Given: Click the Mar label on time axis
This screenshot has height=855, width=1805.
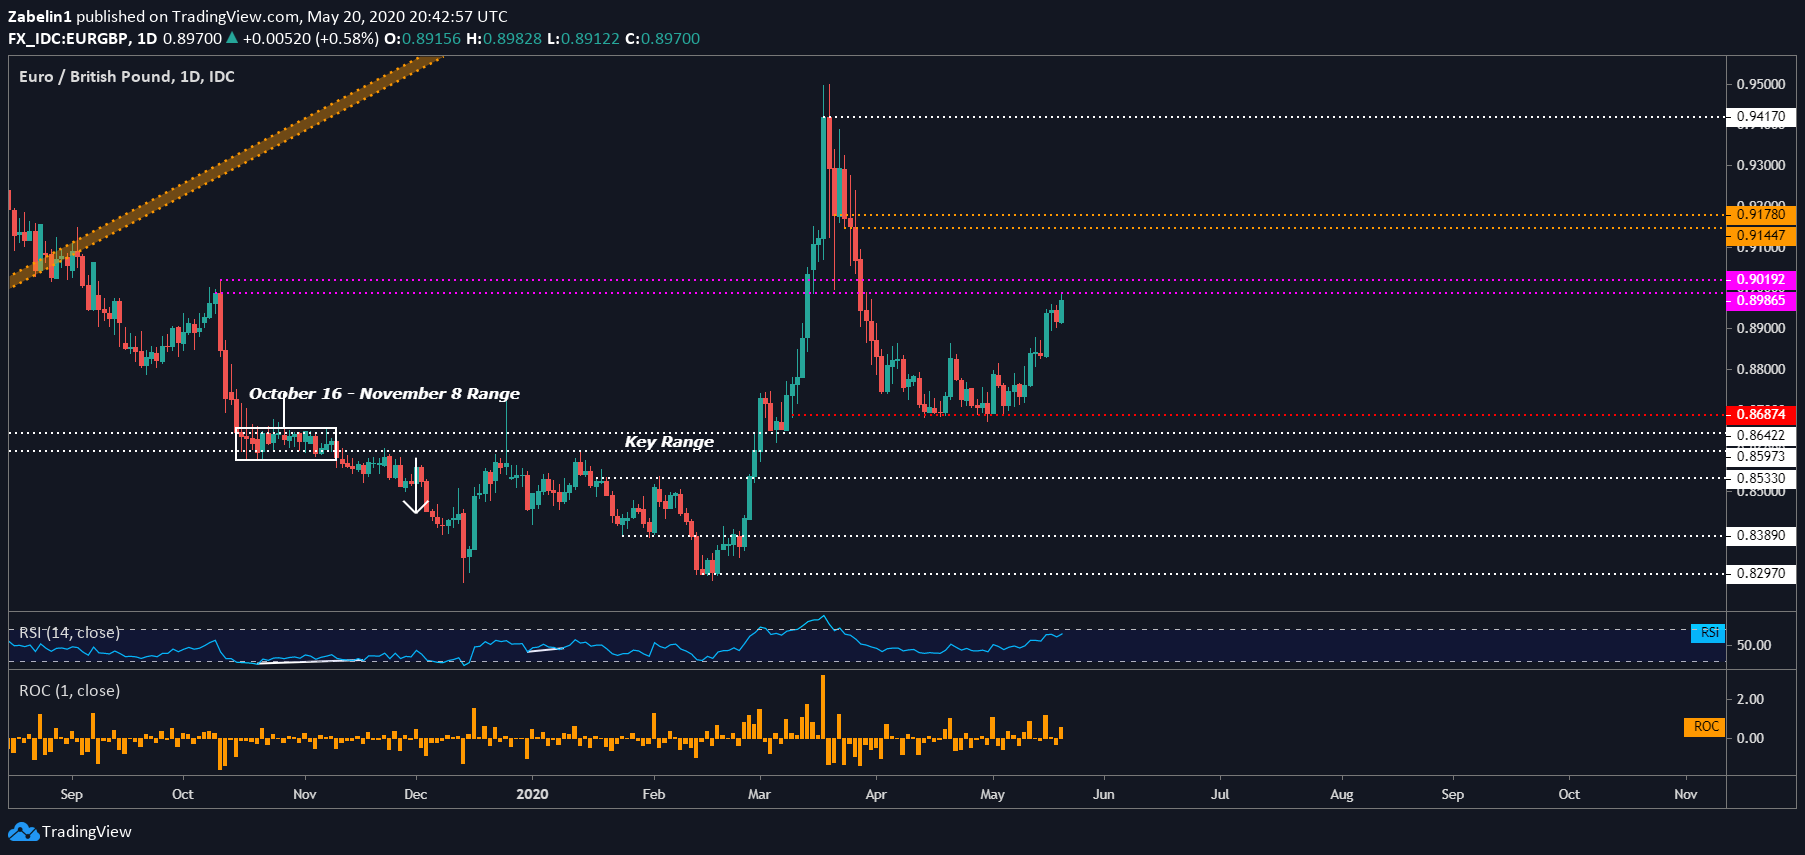Looking at the screenshot, I should point(759,794).
